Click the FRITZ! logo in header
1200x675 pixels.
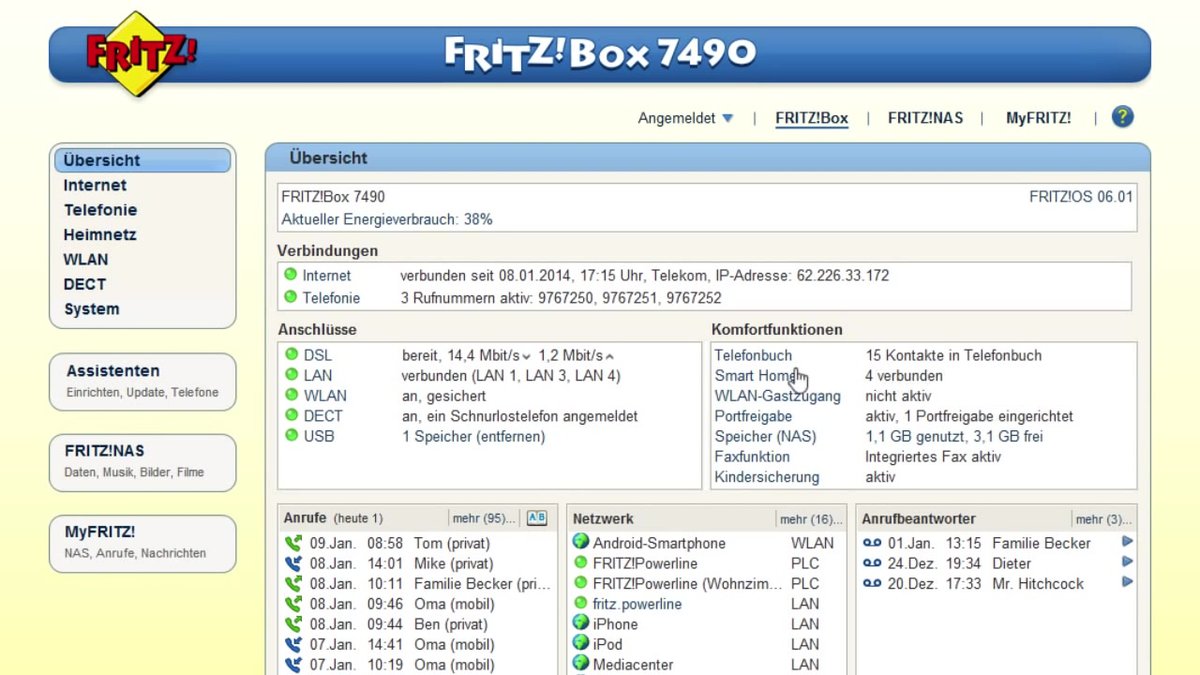tap(139, 54)
